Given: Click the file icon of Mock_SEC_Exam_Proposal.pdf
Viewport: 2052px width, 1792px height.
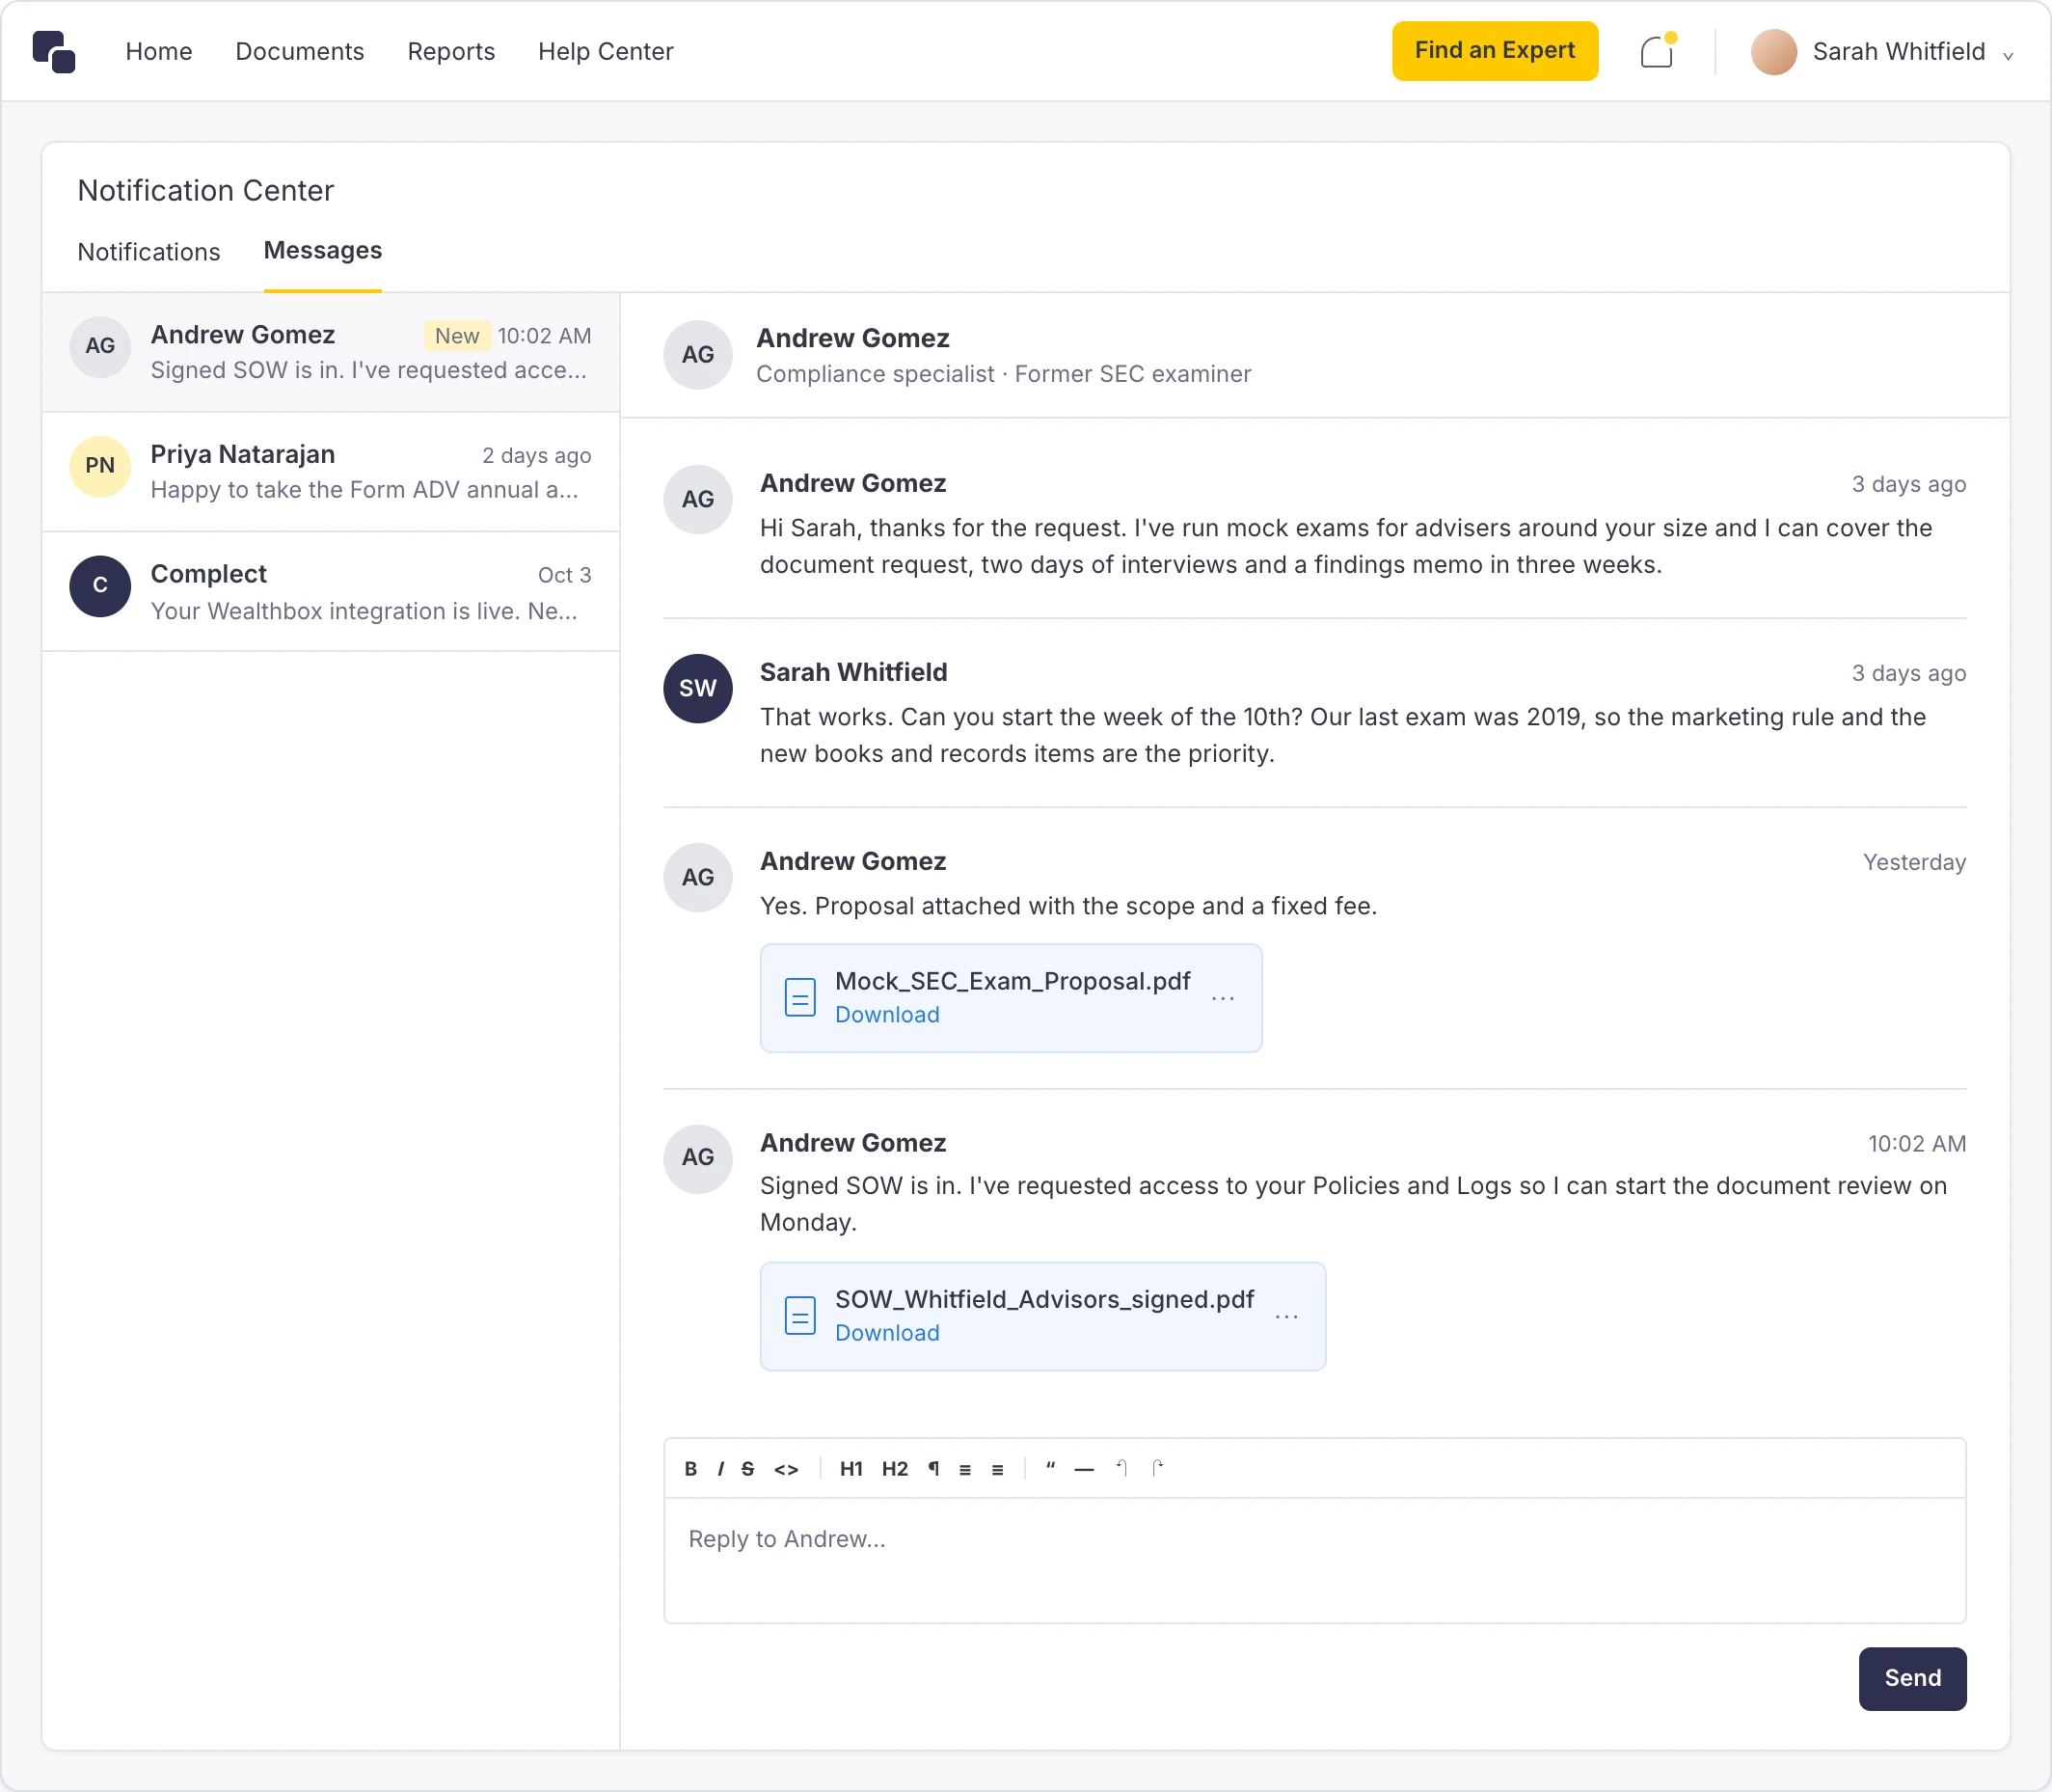Looking at the screenshot, I should click(800, 997).
